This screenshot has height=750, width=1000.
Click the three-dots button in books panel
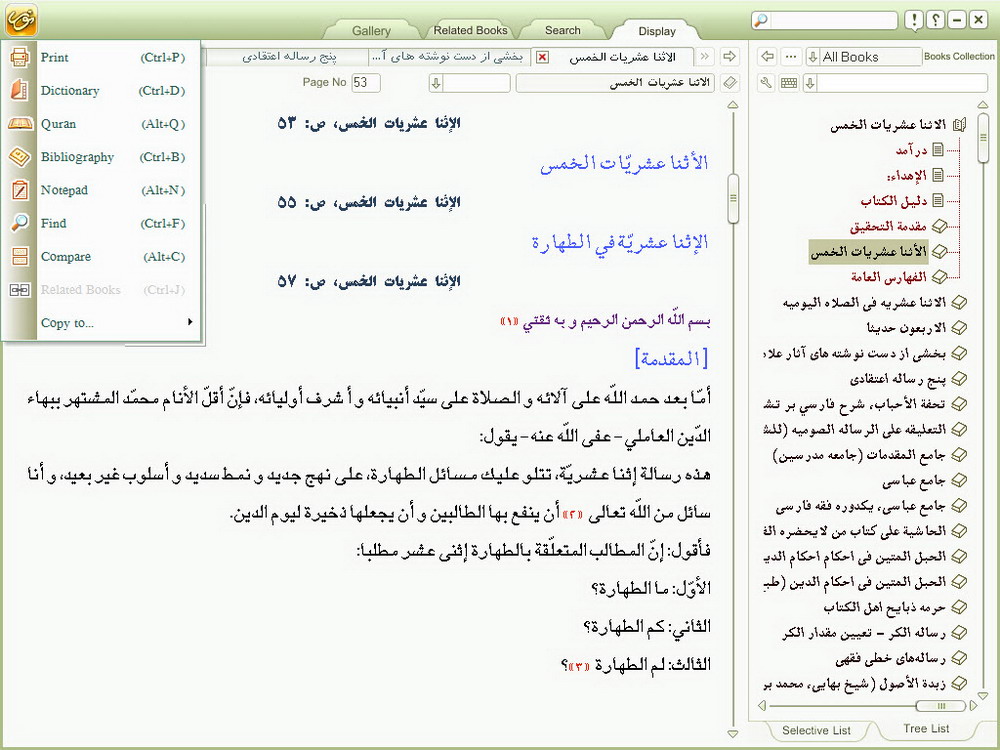tap(791, 57)
